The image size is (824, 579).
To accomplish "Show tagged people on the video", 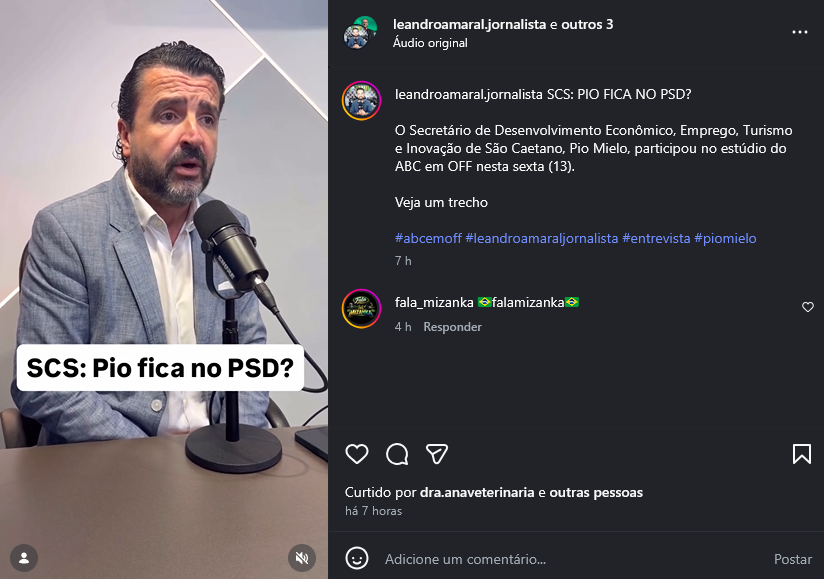I will point(24,557).
